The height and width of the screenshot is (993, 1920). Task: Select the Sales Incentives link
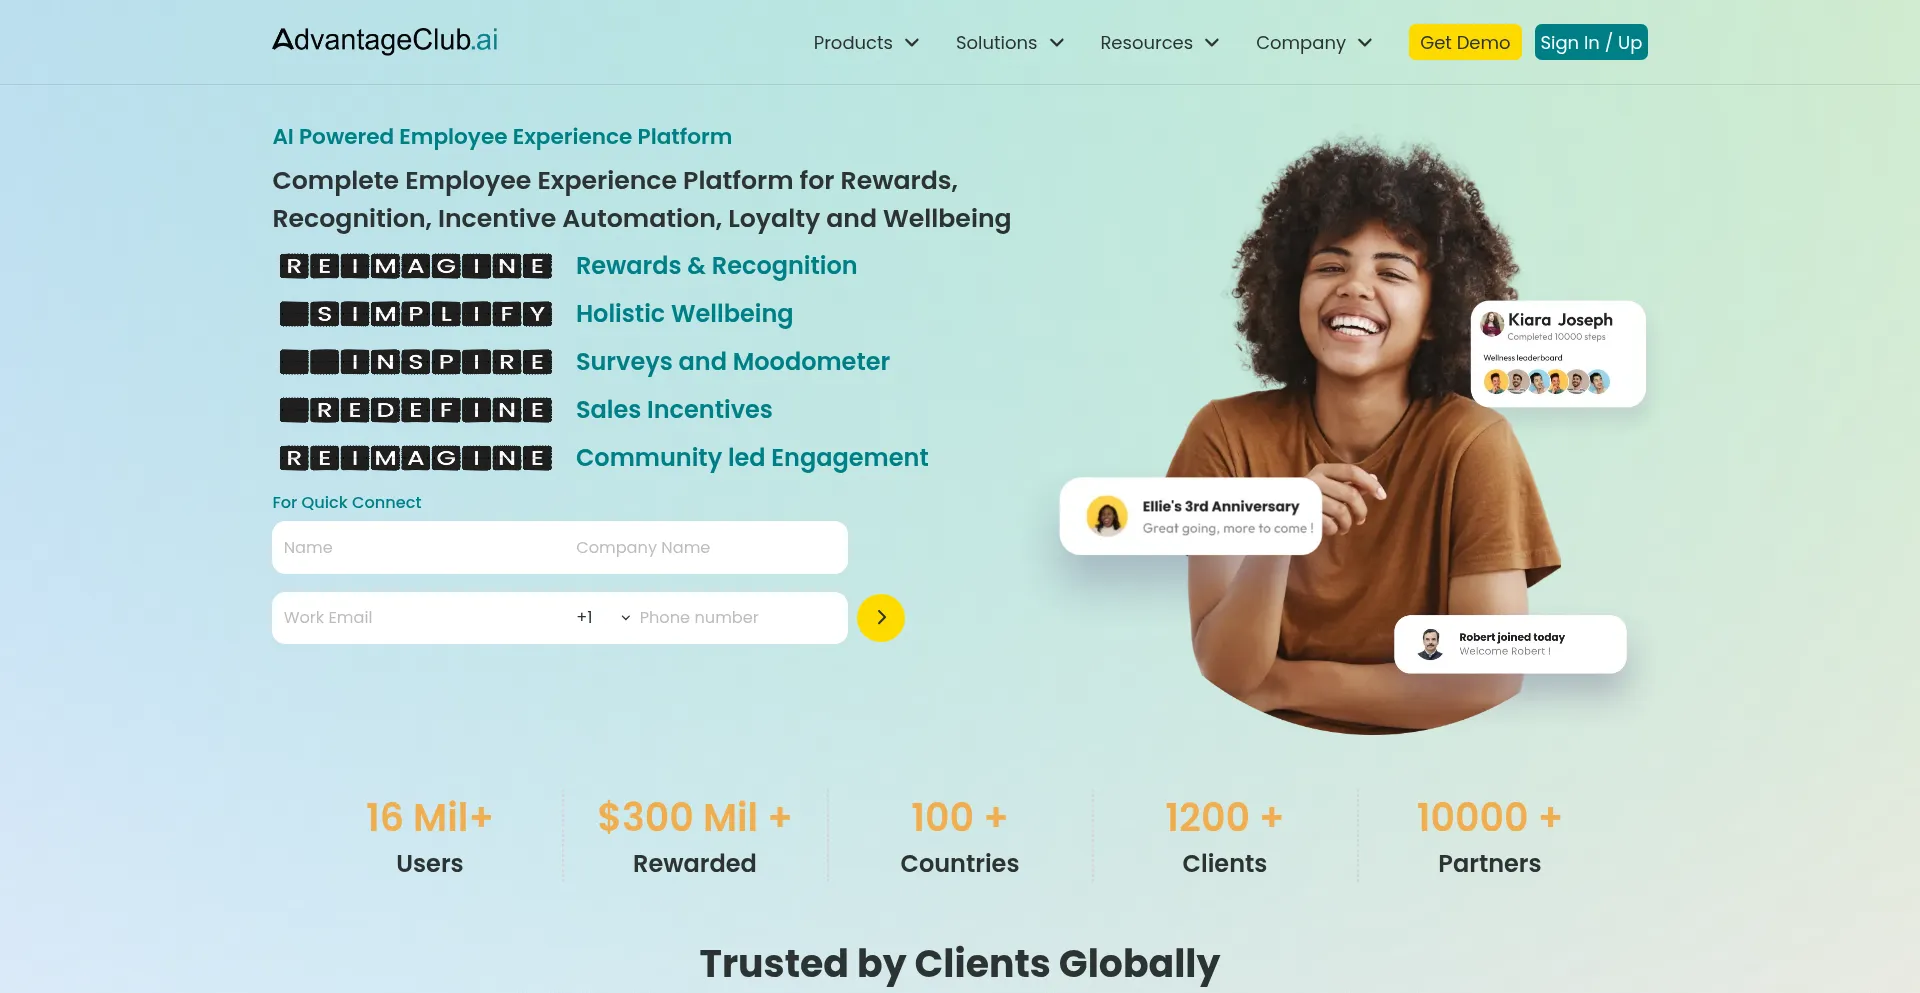tap(674, 410)
